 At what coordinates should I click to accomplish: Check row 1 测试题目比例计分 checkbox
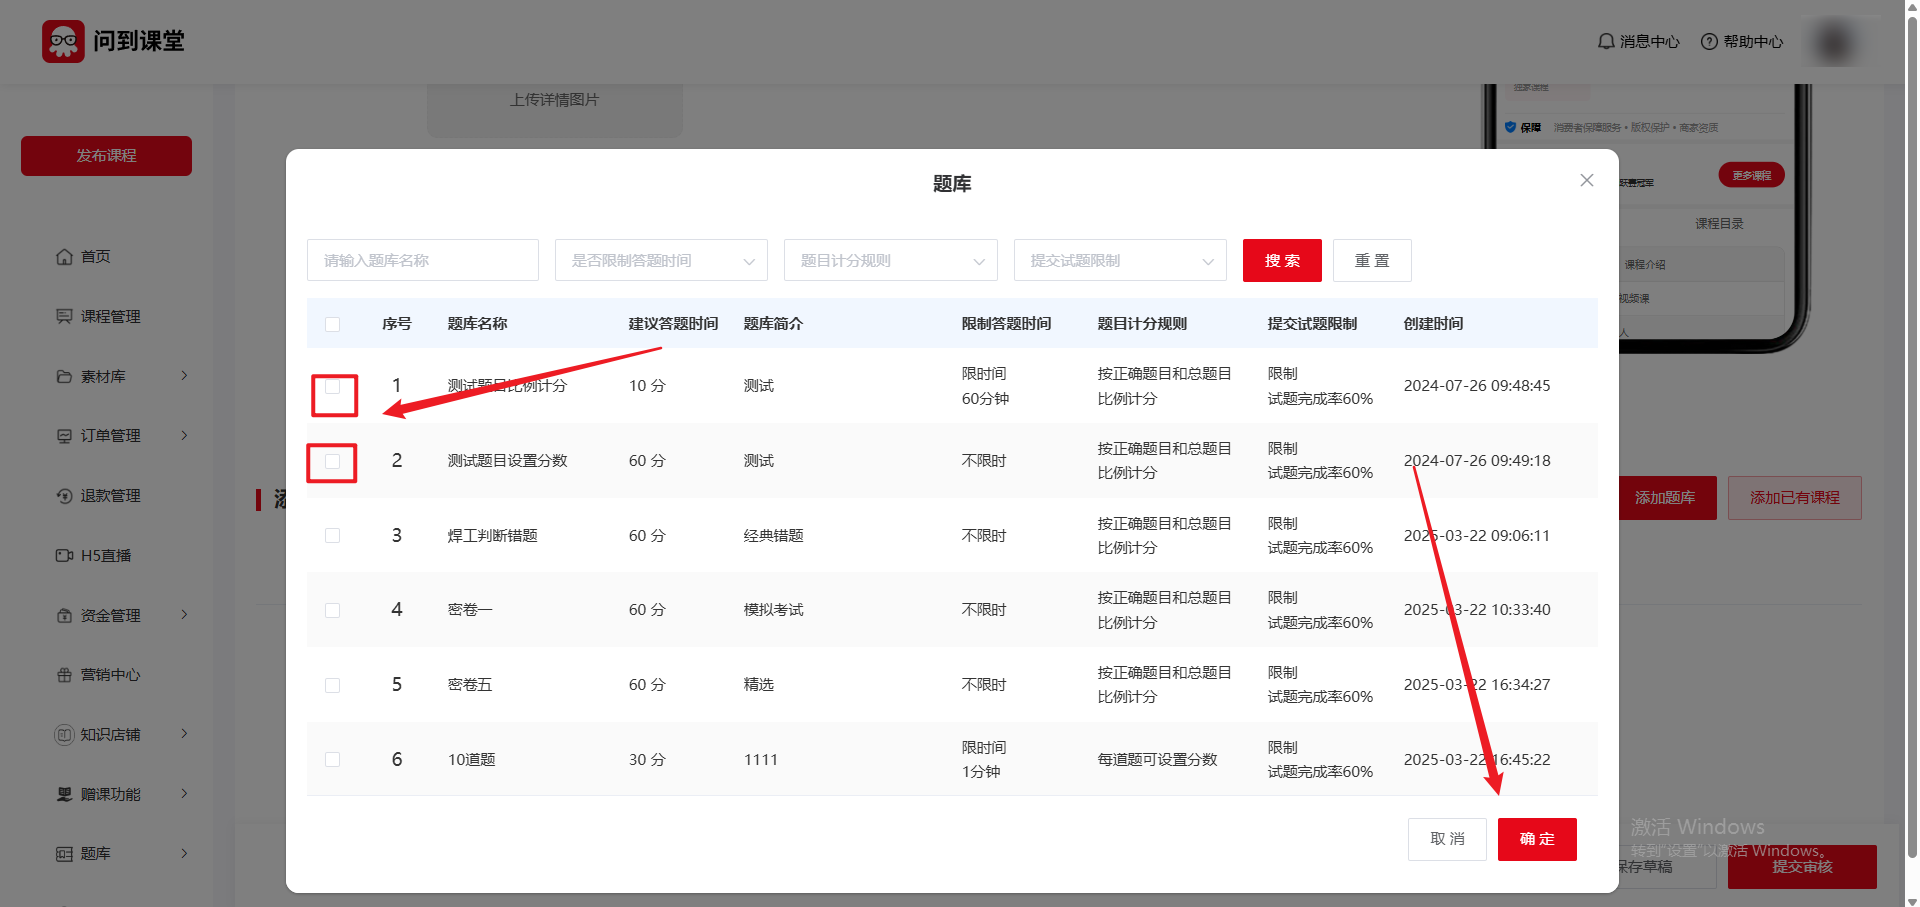point(333,386)
